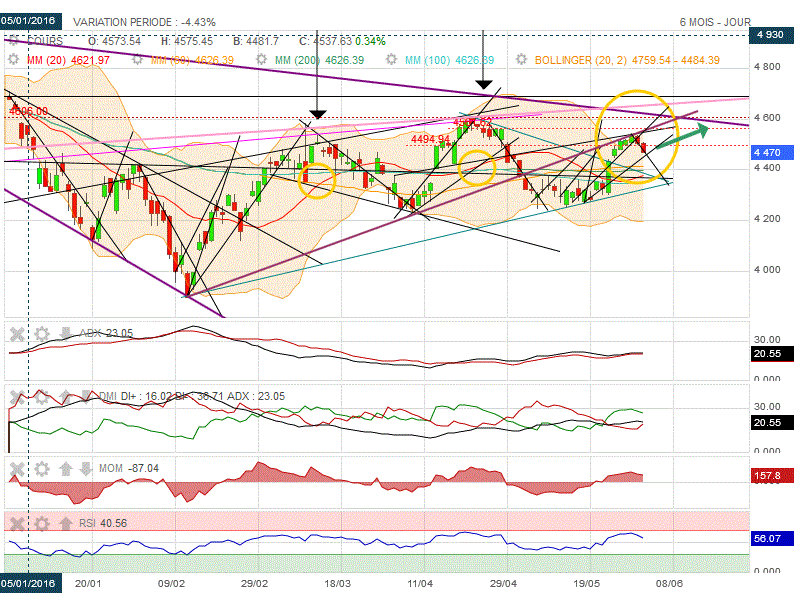Image resolution: width=806 pixels, height=599 pixels.
Task: Click the 4 000 price axis label
Action: (x=767, y=270)
